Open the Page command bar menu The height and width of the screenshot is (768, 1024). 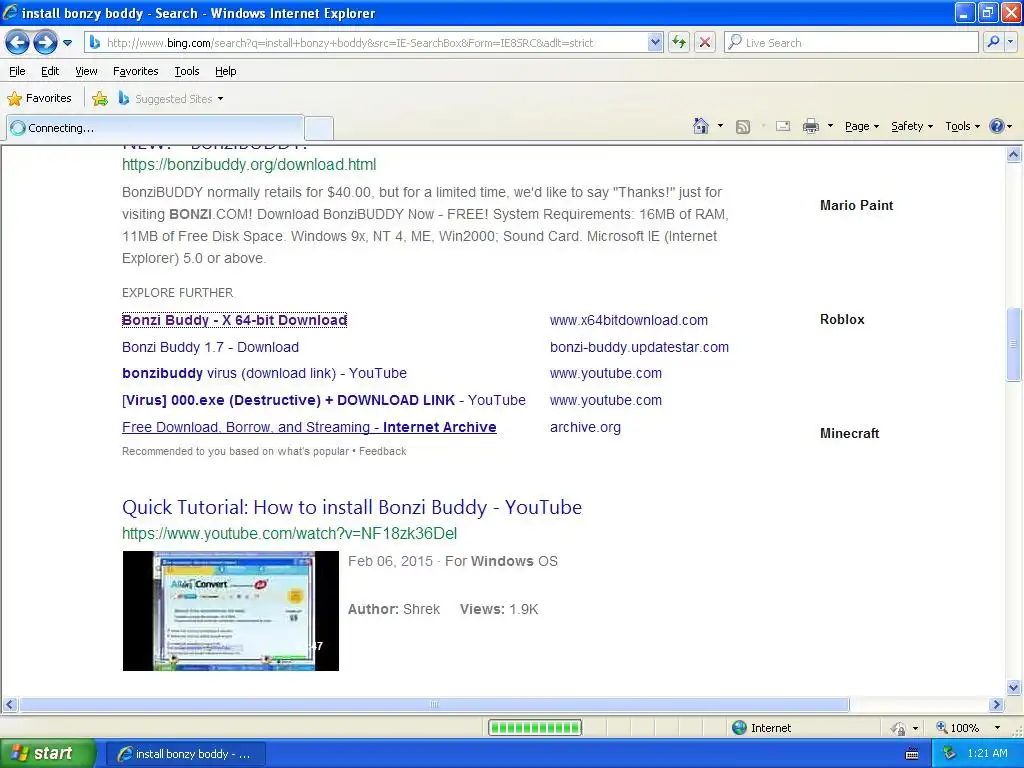[x=861, y=127]
